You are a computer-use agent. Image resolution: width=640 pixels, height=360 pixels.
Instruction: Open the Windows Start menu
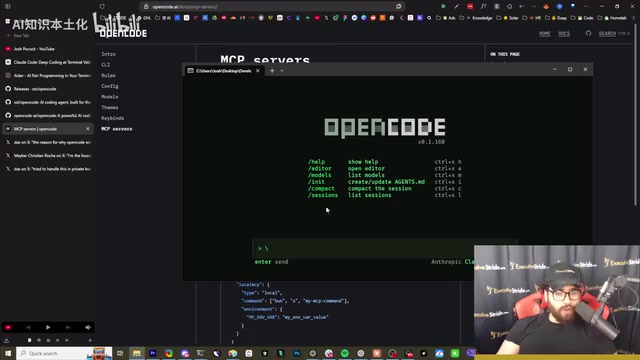click(8, 353)
